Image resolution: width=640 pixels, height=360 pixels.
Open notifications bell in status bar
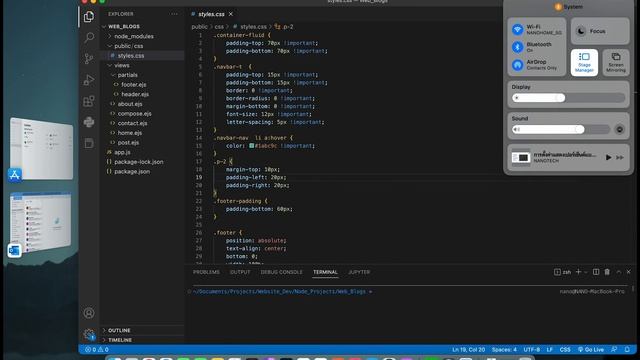point(627,349)
